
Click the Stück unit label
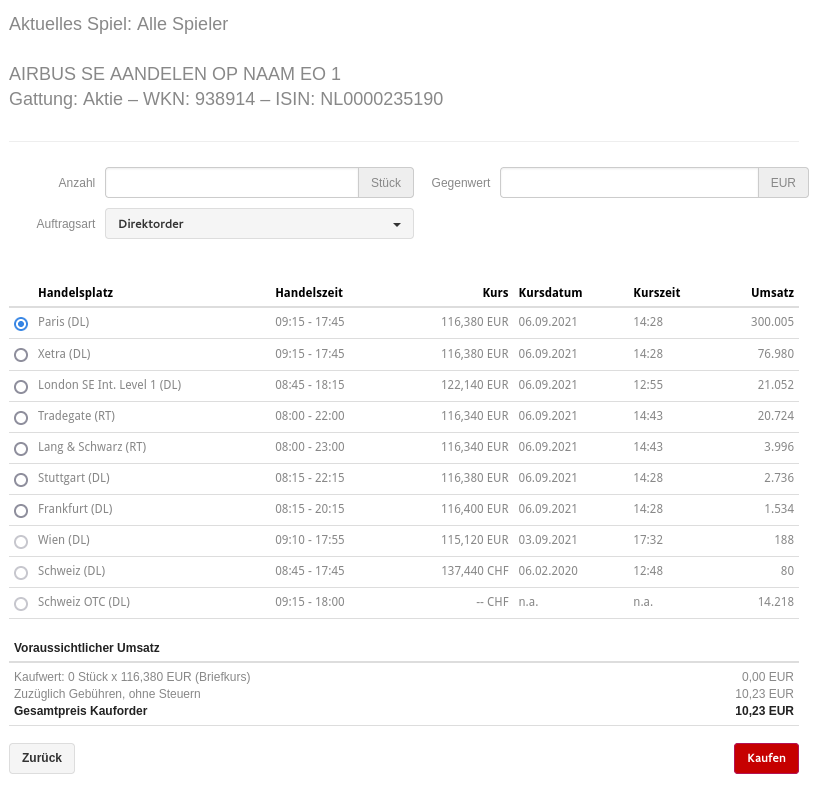pyautogui.click(x=386, y=183)
